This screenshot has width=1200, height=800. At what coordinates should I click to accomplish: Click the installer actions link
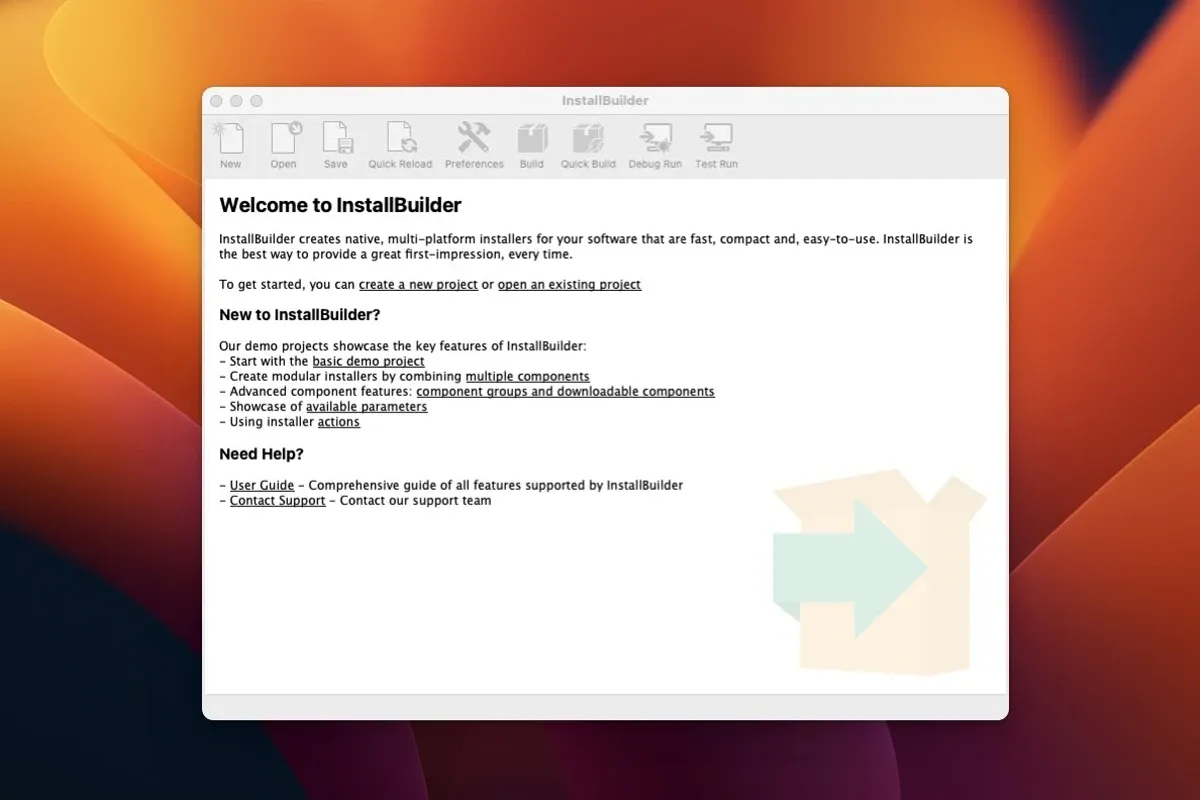coord(338,421)
